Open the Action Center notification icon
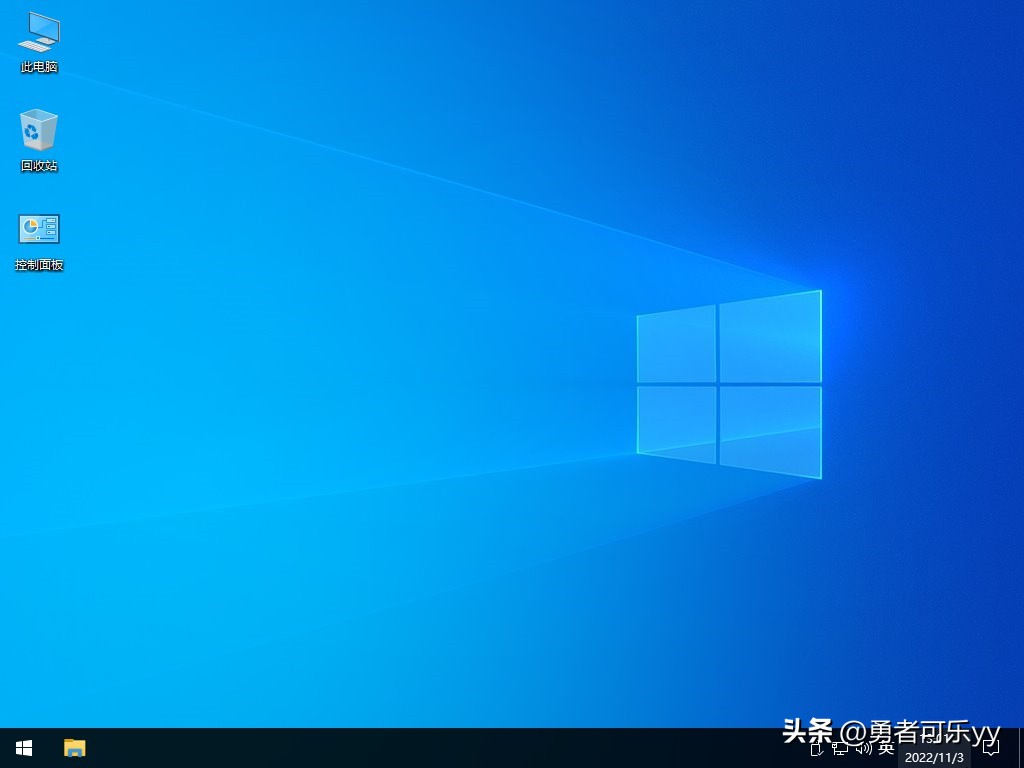 point(993,748)
